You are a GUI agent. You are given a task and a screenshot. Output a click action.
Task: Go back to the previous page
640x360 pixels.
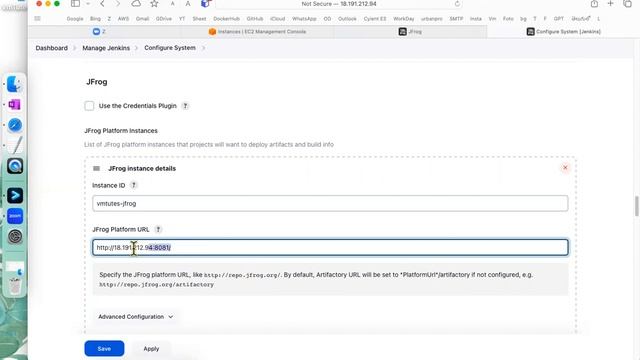pyautogui.click(x=102, y=4)
